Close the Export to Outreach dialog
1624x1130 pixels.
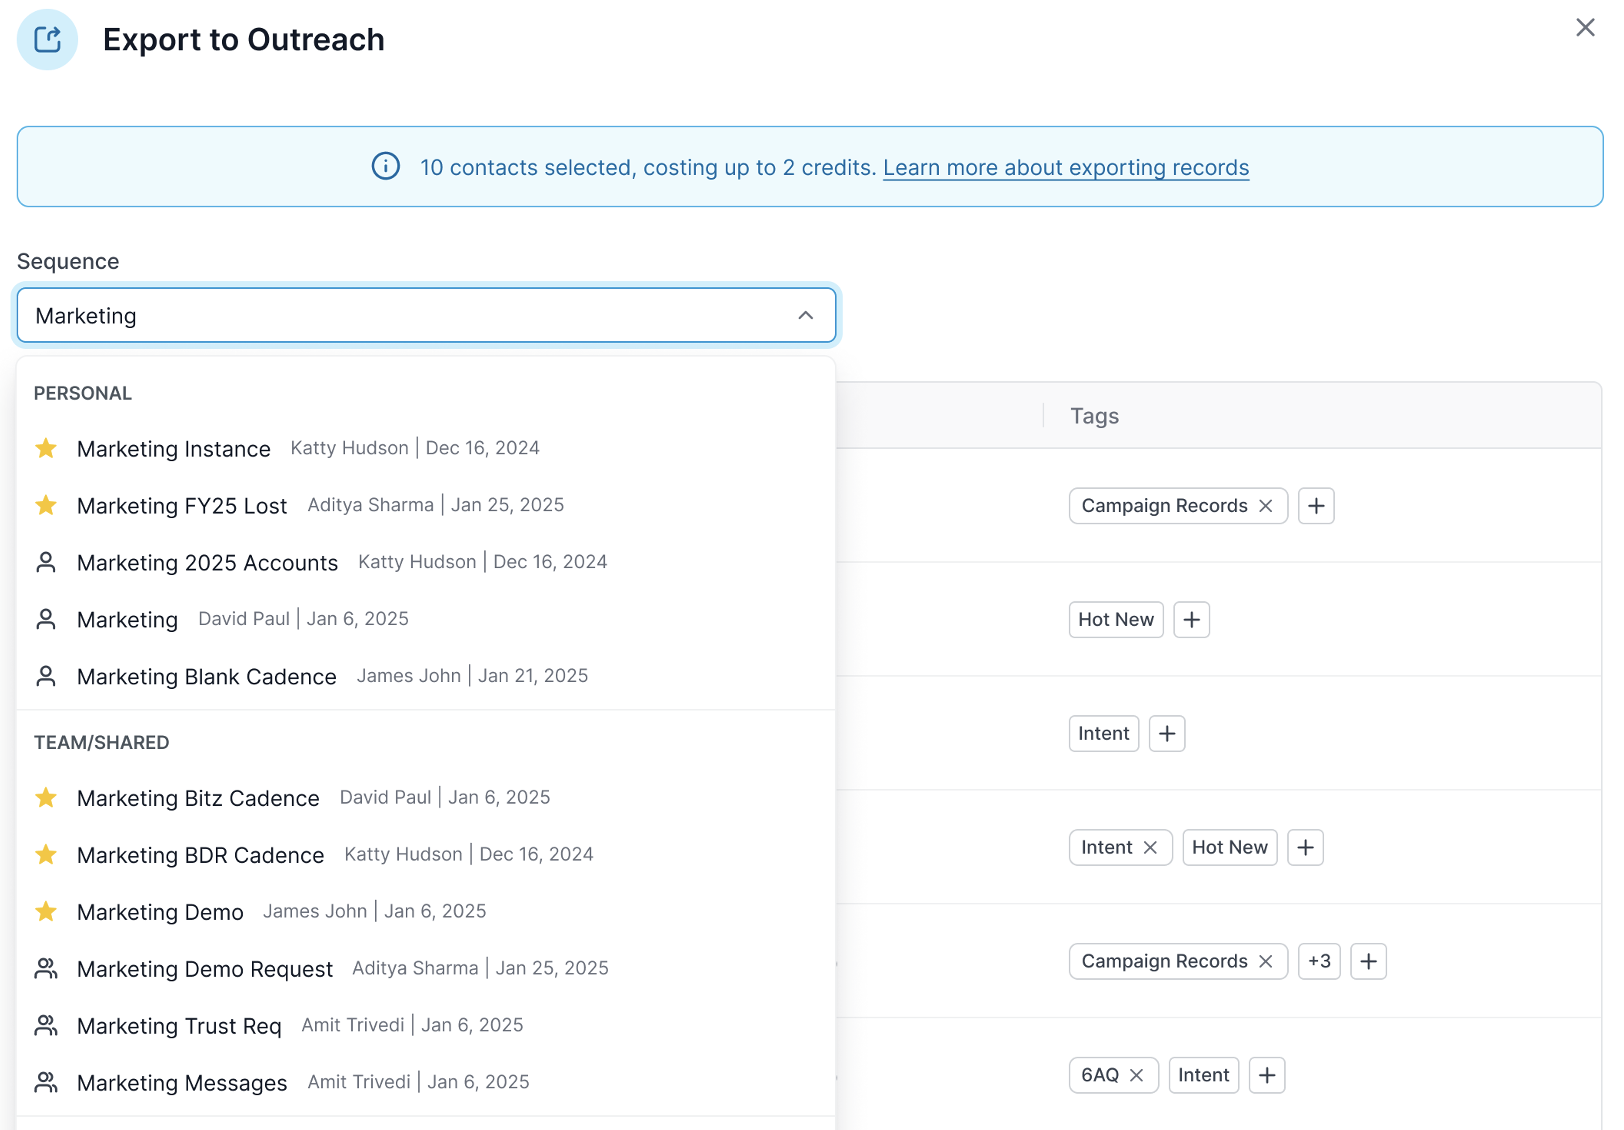1585,28
